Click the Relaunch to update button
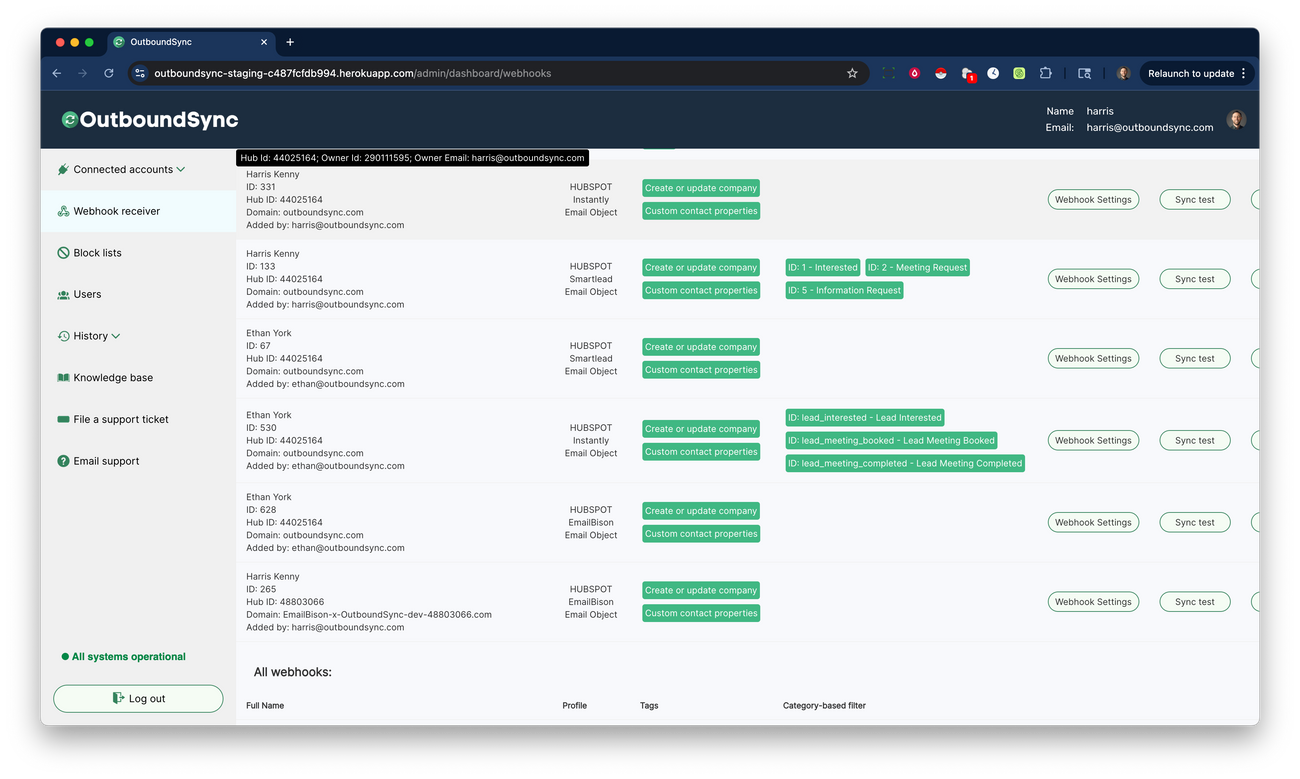The image size is (1300, 779). pos(1192,73)
